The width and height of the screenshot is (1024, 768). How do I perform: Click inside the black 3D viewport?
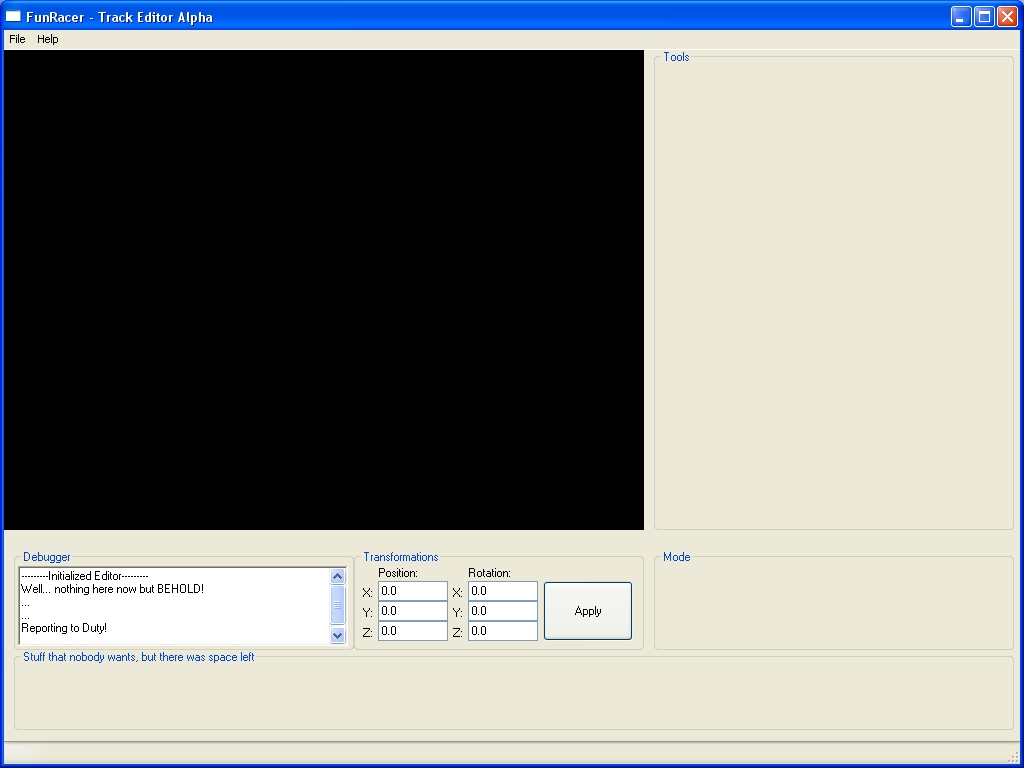pos(324,290)
